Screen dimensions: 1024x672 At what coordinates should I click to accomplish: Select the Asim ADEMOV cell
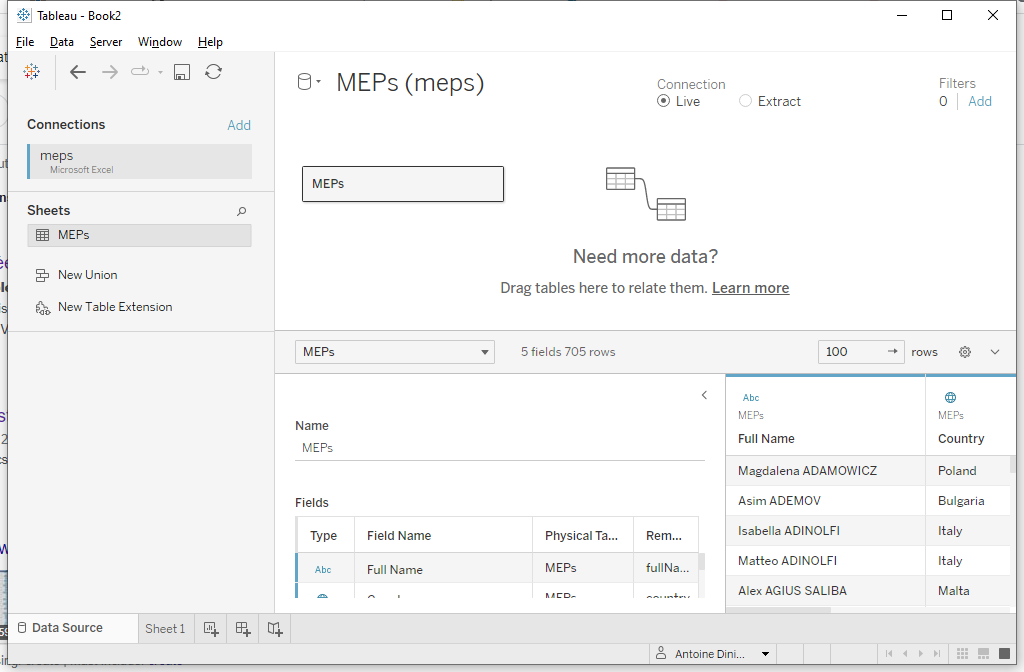825,501
